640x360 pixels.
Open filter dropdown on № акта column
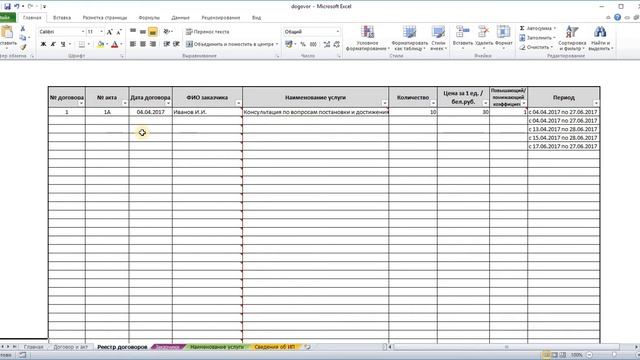click(x=124, y=103)
